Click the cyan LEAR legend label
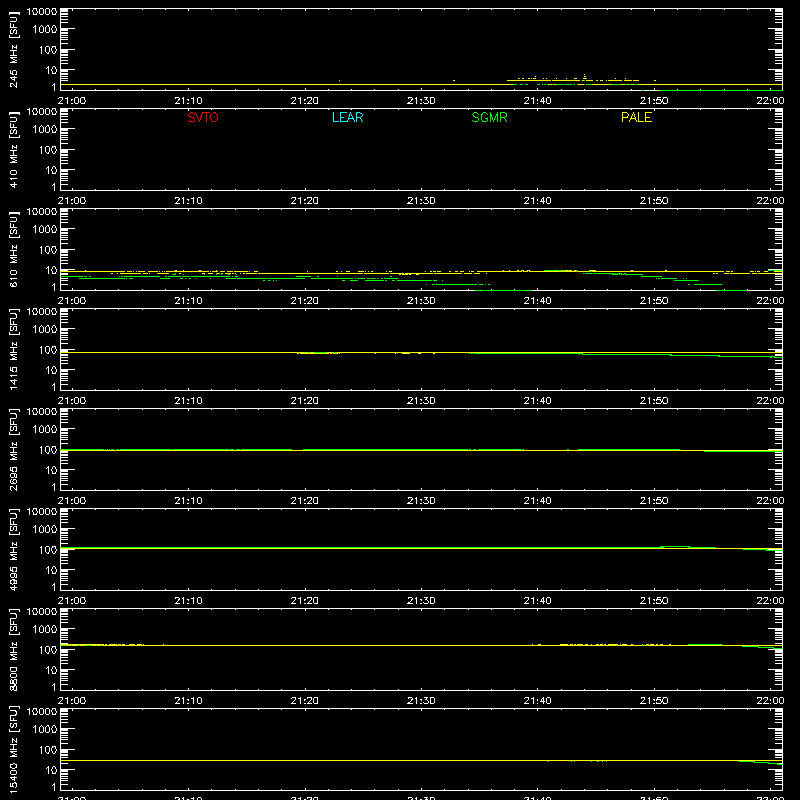This screenshot has height=800, width=800. point(347,117)
